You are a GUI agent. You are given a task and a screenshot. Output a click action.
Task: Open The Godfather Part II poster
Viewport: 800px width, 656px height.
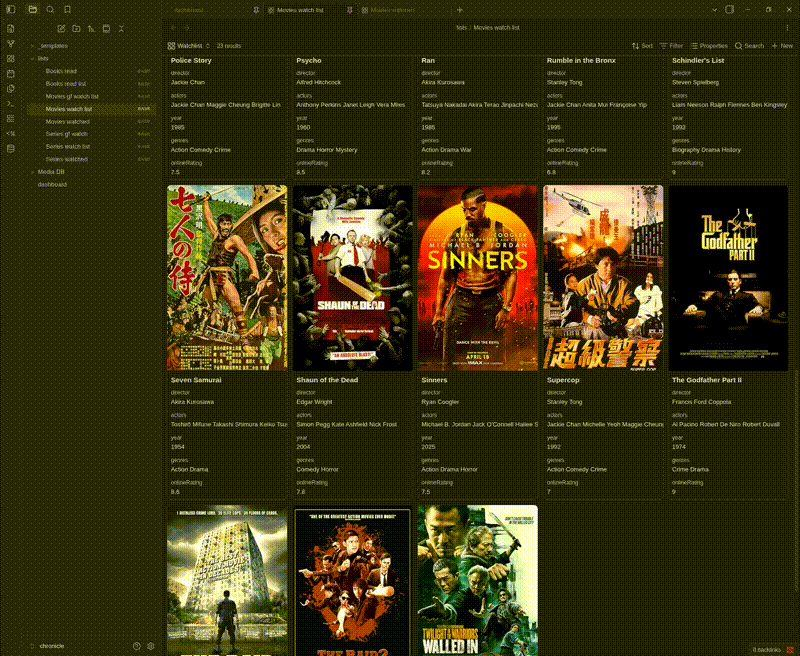click(728, 277)
